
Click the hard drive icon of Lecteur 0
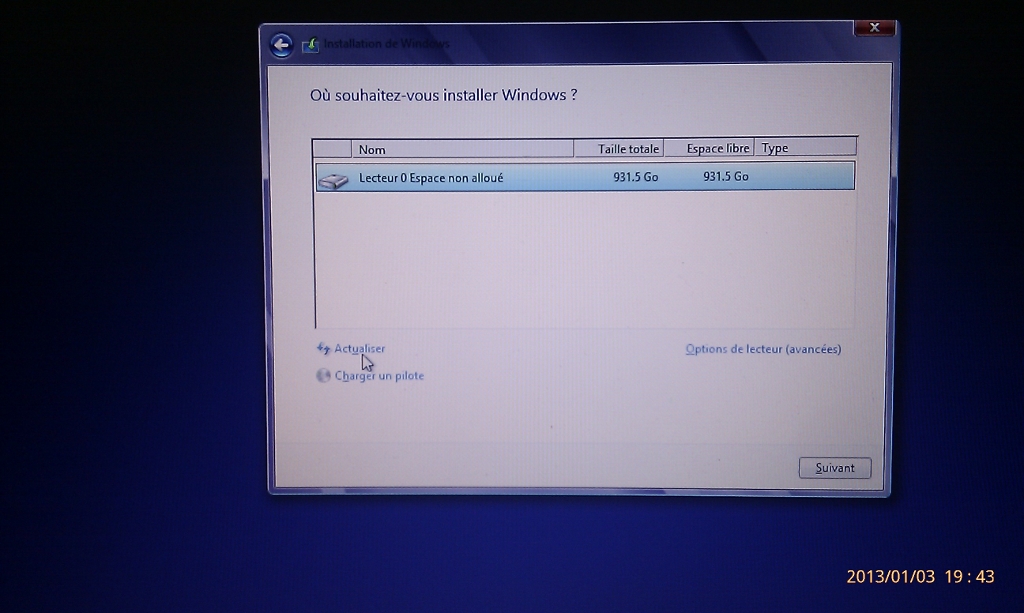[334, 179]
